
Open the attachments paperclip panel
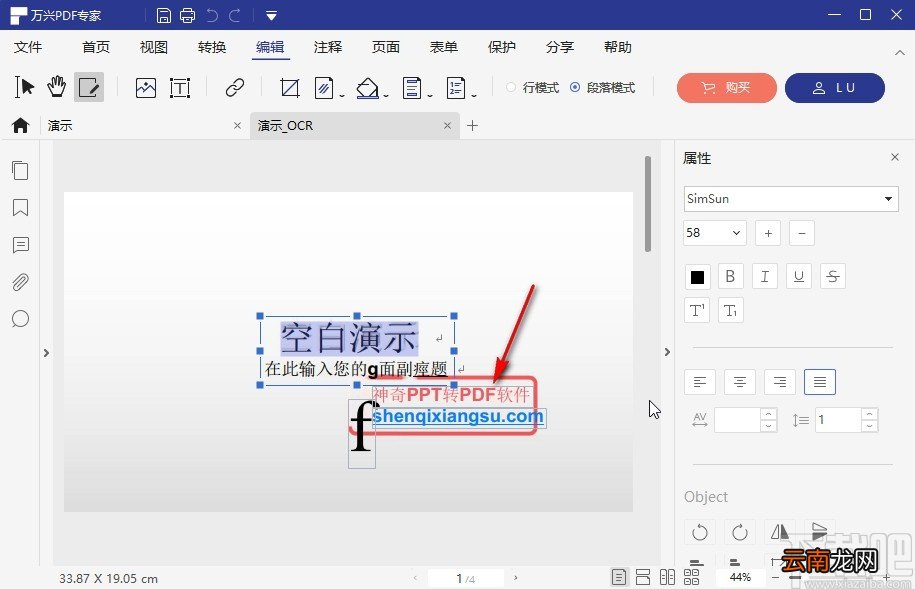point(20,282)
